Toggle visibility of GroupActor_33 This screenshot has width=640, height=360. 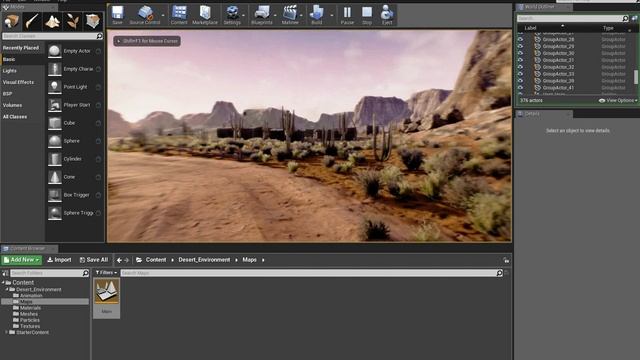520,74
